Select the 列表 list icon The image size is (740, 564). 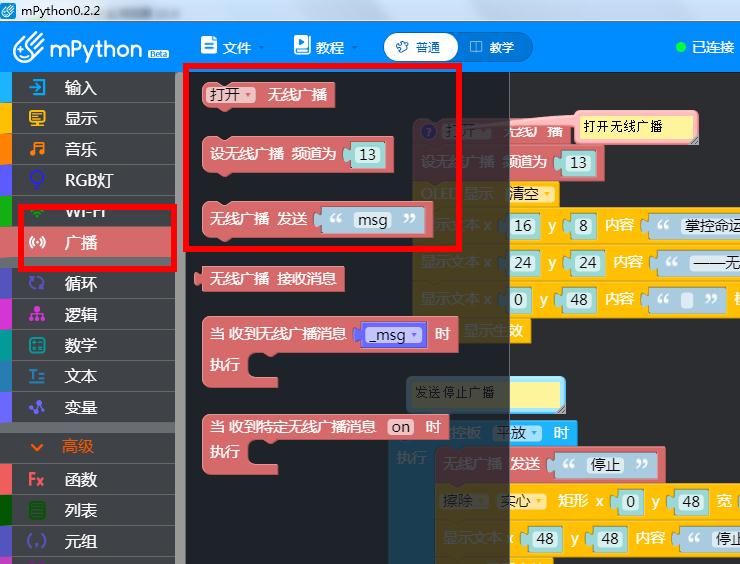[x=37, y=510]
